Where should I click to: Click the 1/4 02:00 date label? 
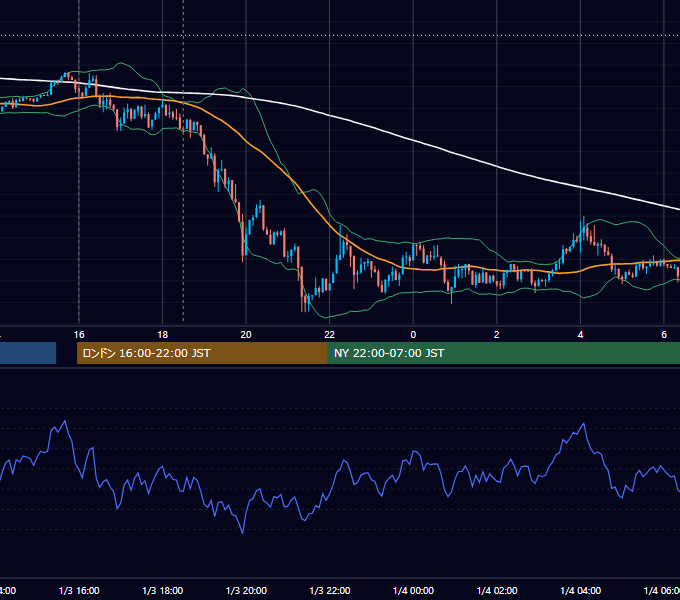click(x=497, y=590)
